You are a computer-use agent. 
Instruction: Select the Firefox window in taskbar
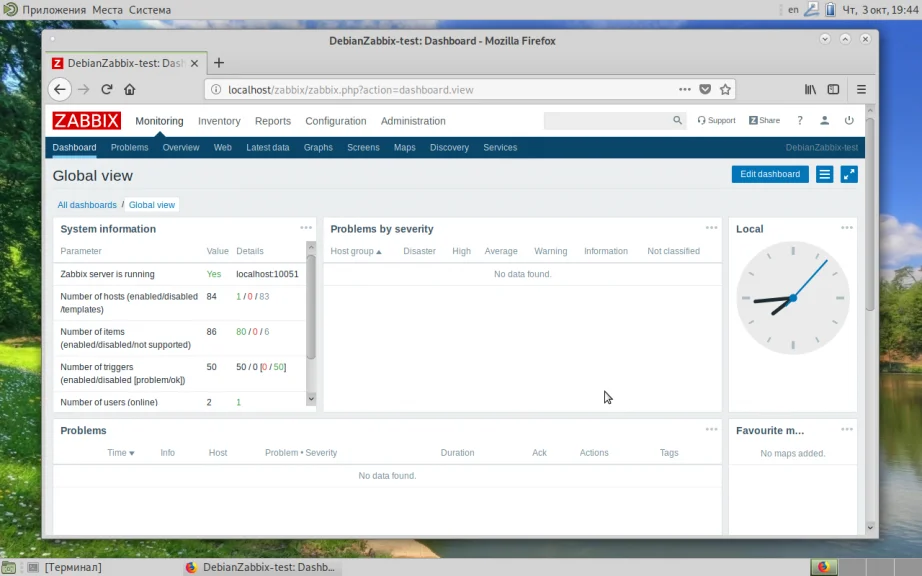coord(260,567)
